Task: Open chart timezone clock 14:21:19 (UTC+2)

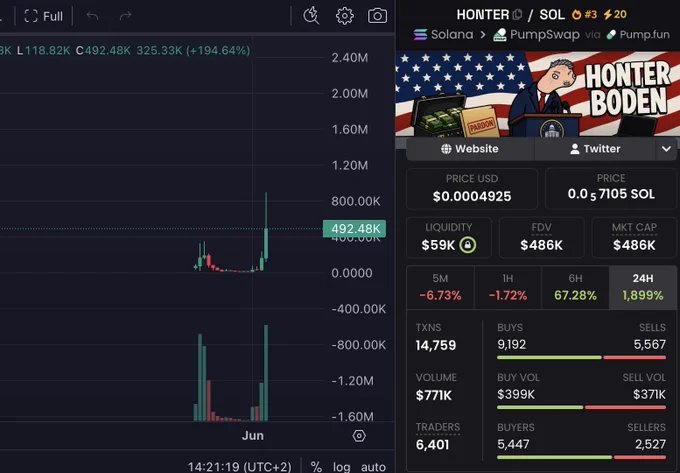Action: click(x=239, y=467)
